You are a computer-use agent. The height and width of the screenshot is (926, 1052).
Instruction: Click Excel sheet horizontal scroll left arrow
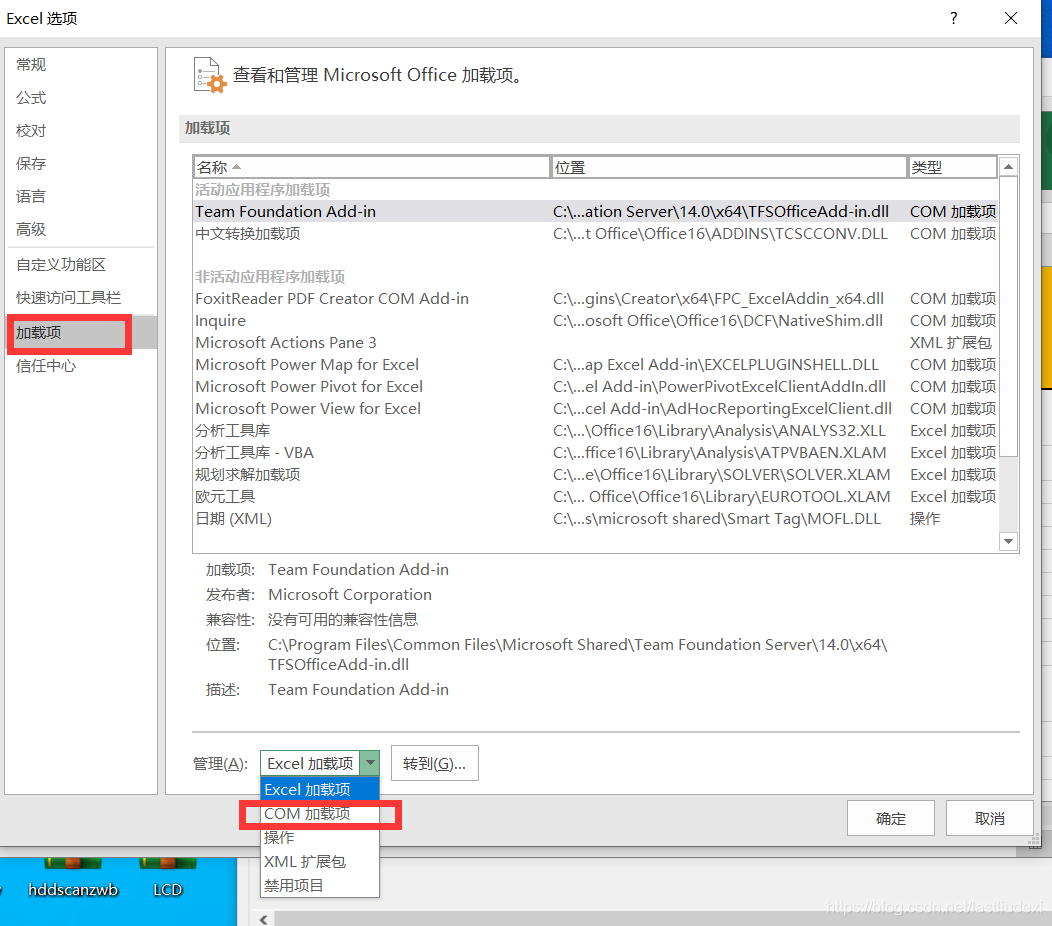click(x=264, y=919)
